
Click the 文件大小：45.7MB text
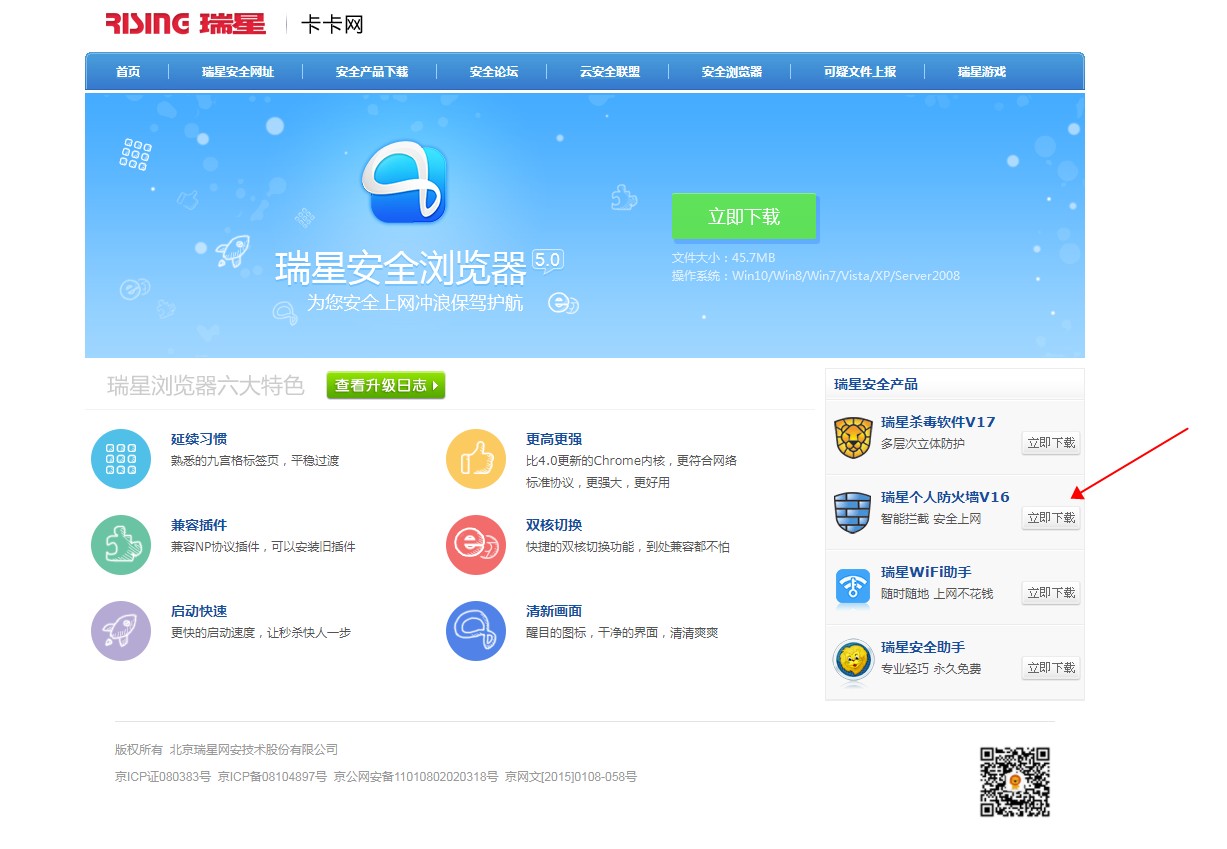tap(724, 258)
